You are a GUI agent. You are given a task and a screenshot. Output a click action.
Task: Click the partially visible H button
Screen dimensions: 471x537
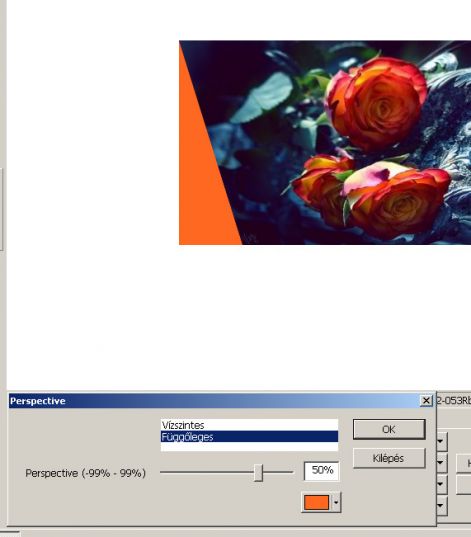tap(464, 463)
